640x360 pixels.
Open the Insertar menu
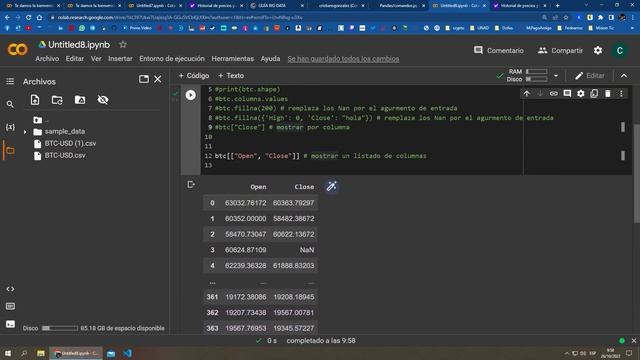tap(120, 59)
